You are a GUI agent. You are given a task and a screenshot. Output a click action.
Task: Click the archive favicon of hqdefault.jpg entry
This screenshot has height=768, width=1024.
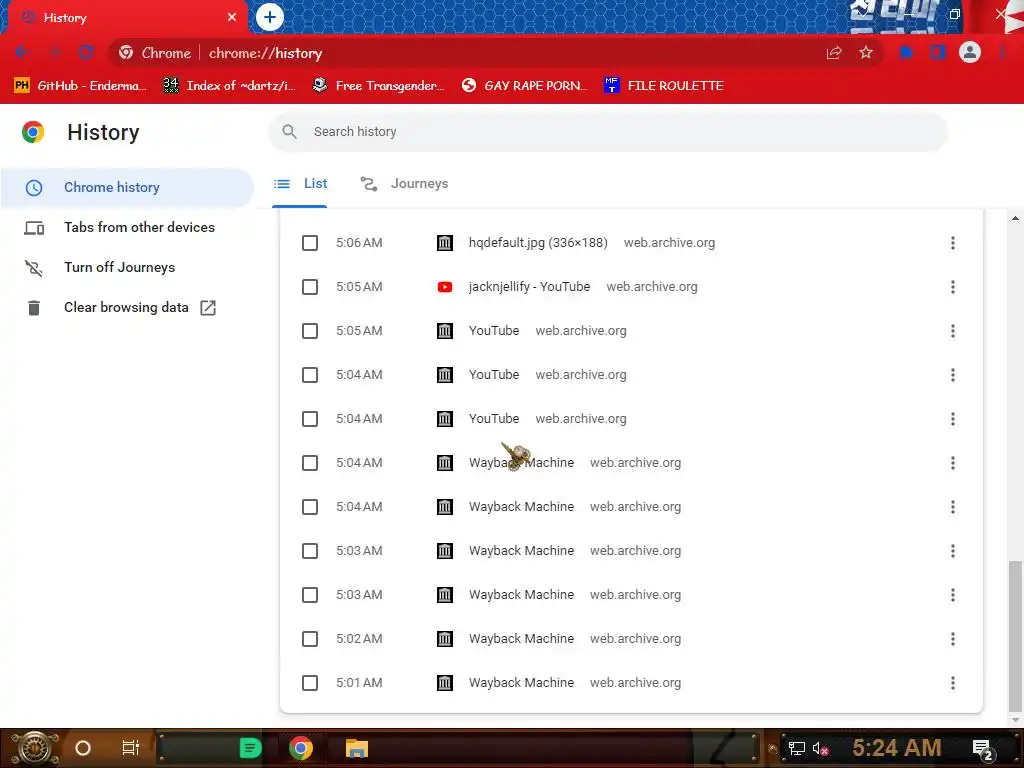[x=445, y=243]
